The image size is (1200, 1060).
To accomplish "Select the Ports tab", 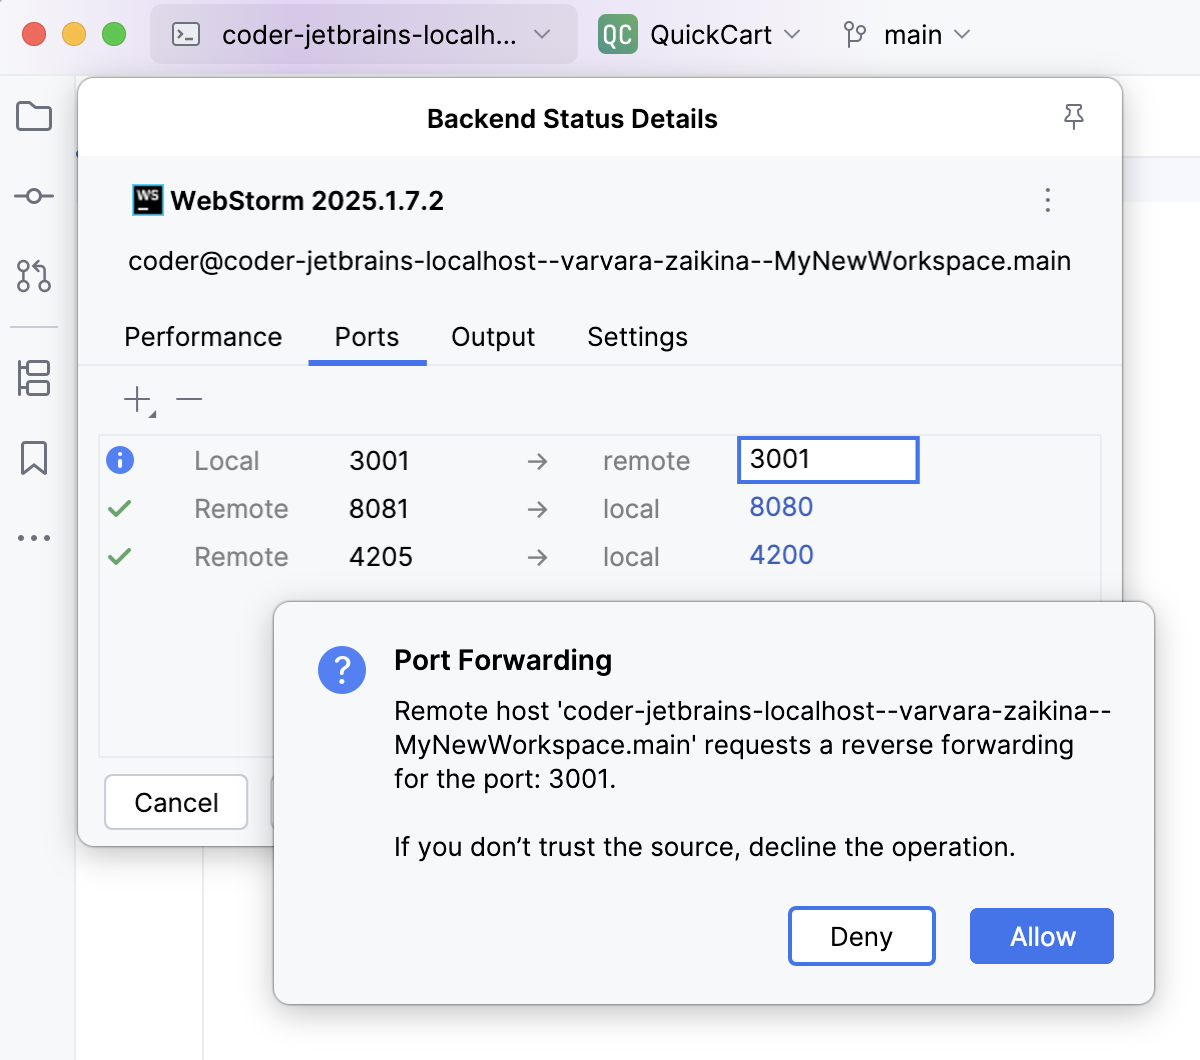I will click(x=367, y=337).
